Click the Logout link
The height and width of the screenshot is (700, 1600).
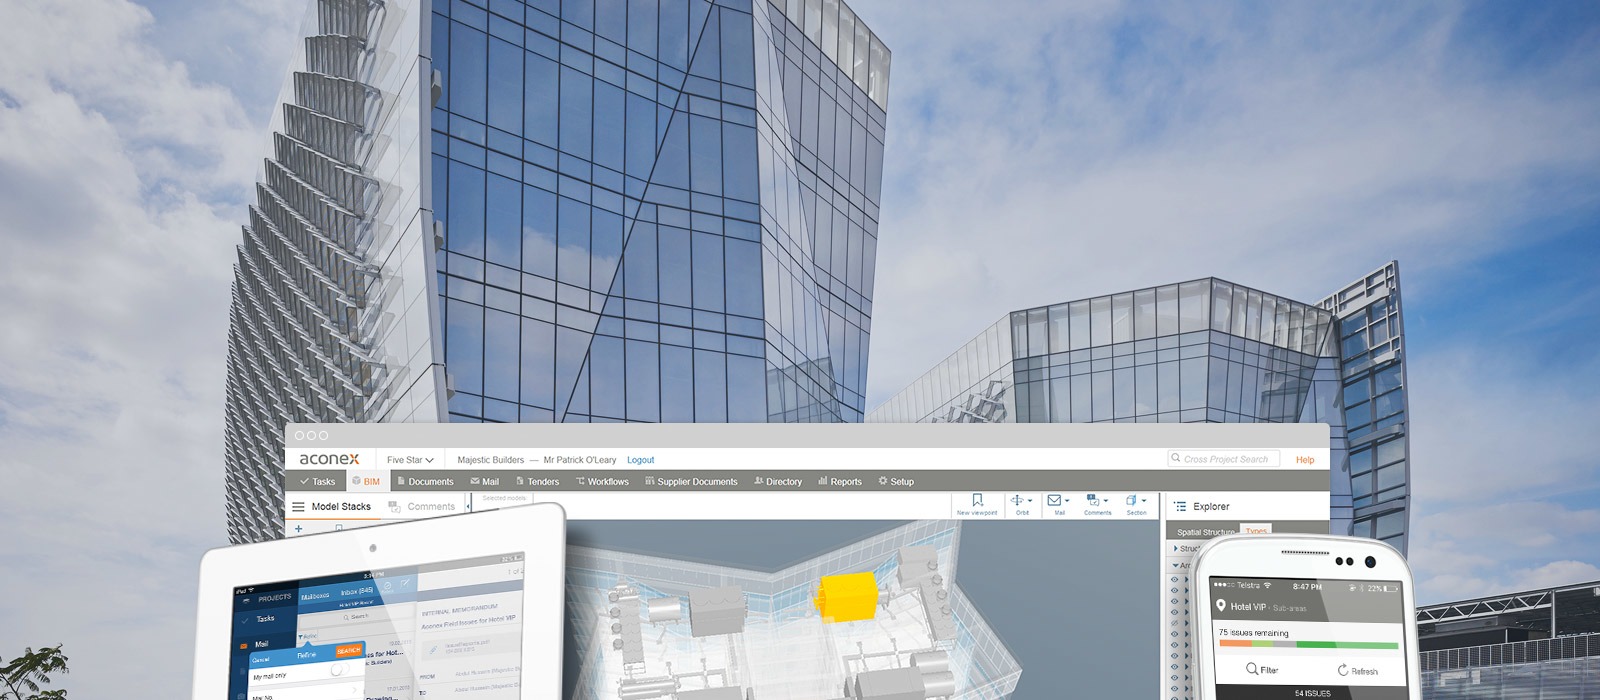(640, 460)
